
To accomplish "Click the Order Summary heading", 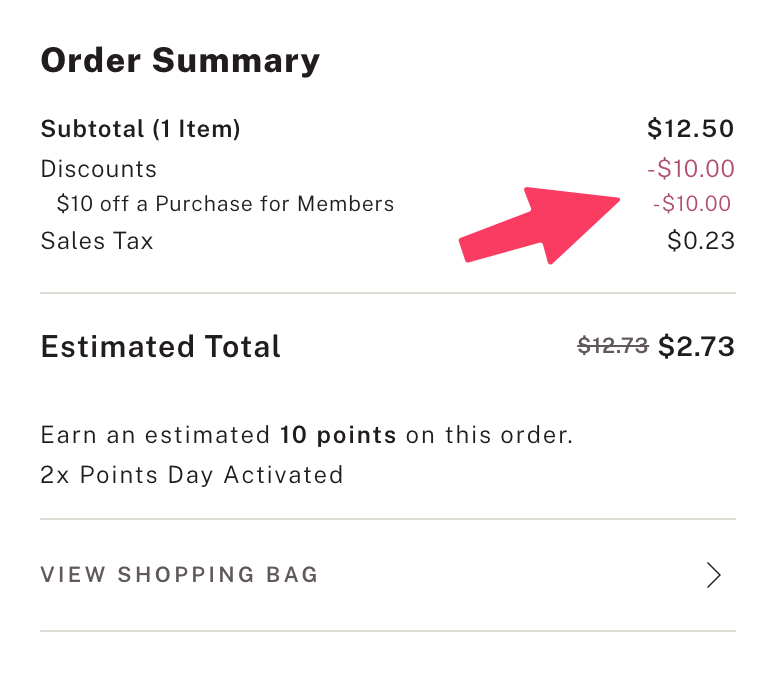I will 180,61.
